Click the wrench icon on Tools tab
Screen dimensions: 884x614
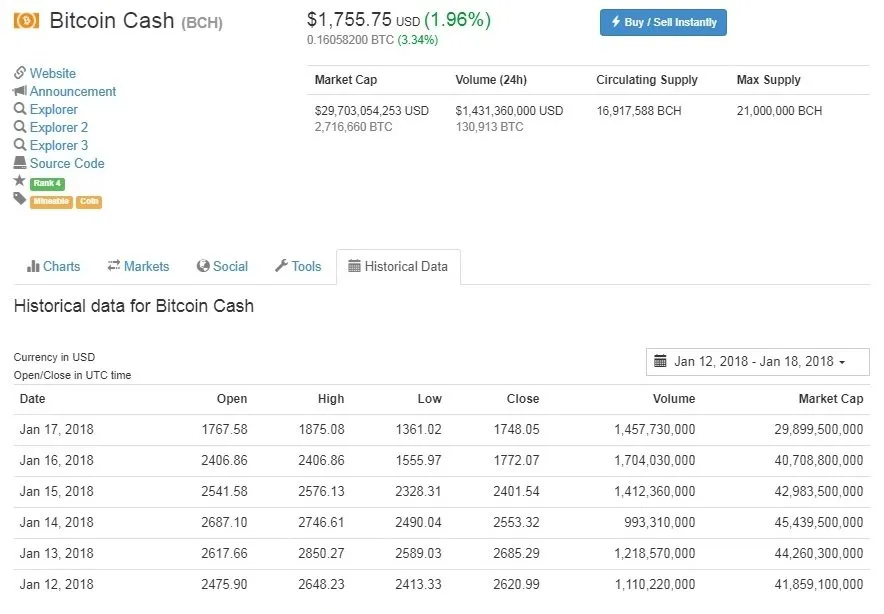(x=281, y=266)
